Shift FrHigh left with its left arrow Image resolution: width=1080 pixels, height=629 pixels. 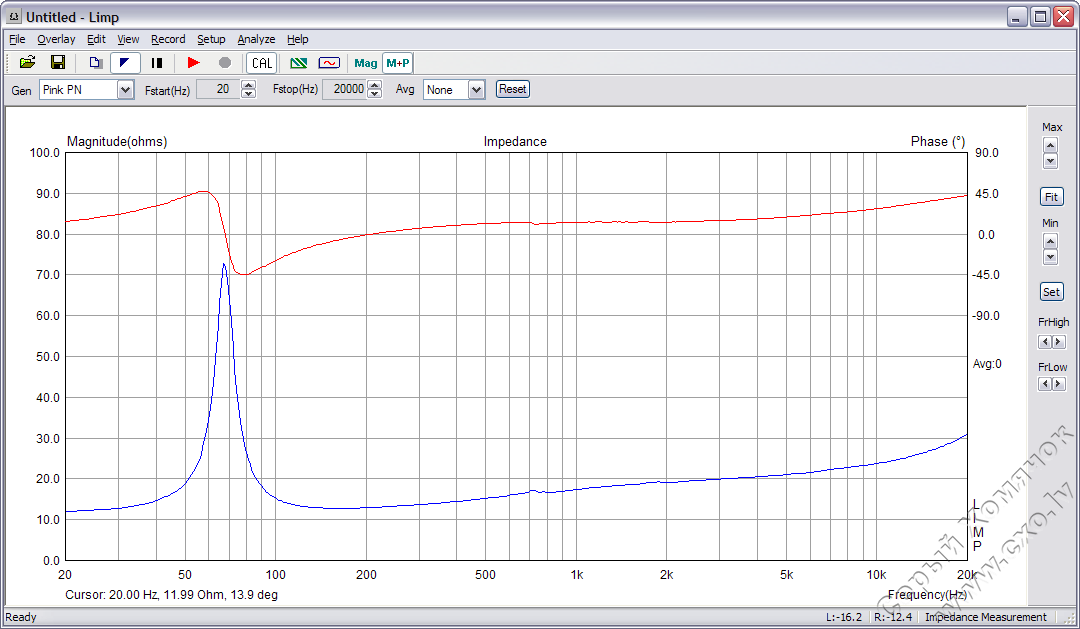[1045, 342]
